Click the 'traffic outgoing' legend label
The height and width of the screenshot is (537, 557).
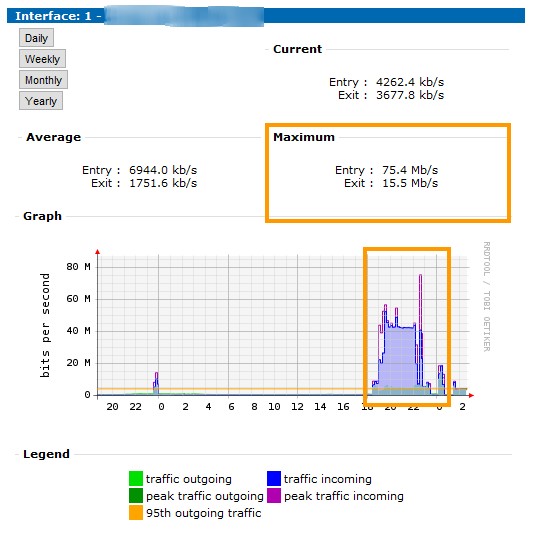pos(189,479)
